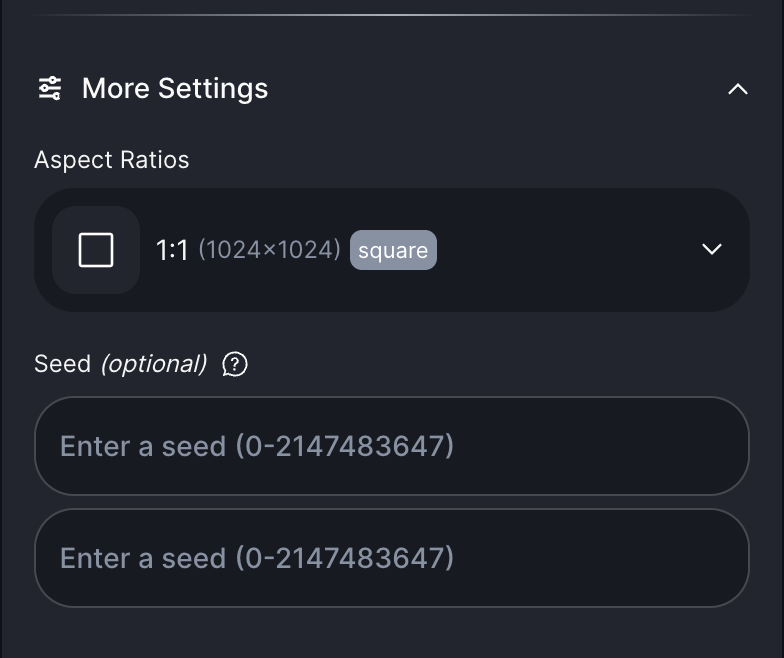Focus the second seed input field
The width and height of the screenshot is (784, 658).
click(300, 558)
